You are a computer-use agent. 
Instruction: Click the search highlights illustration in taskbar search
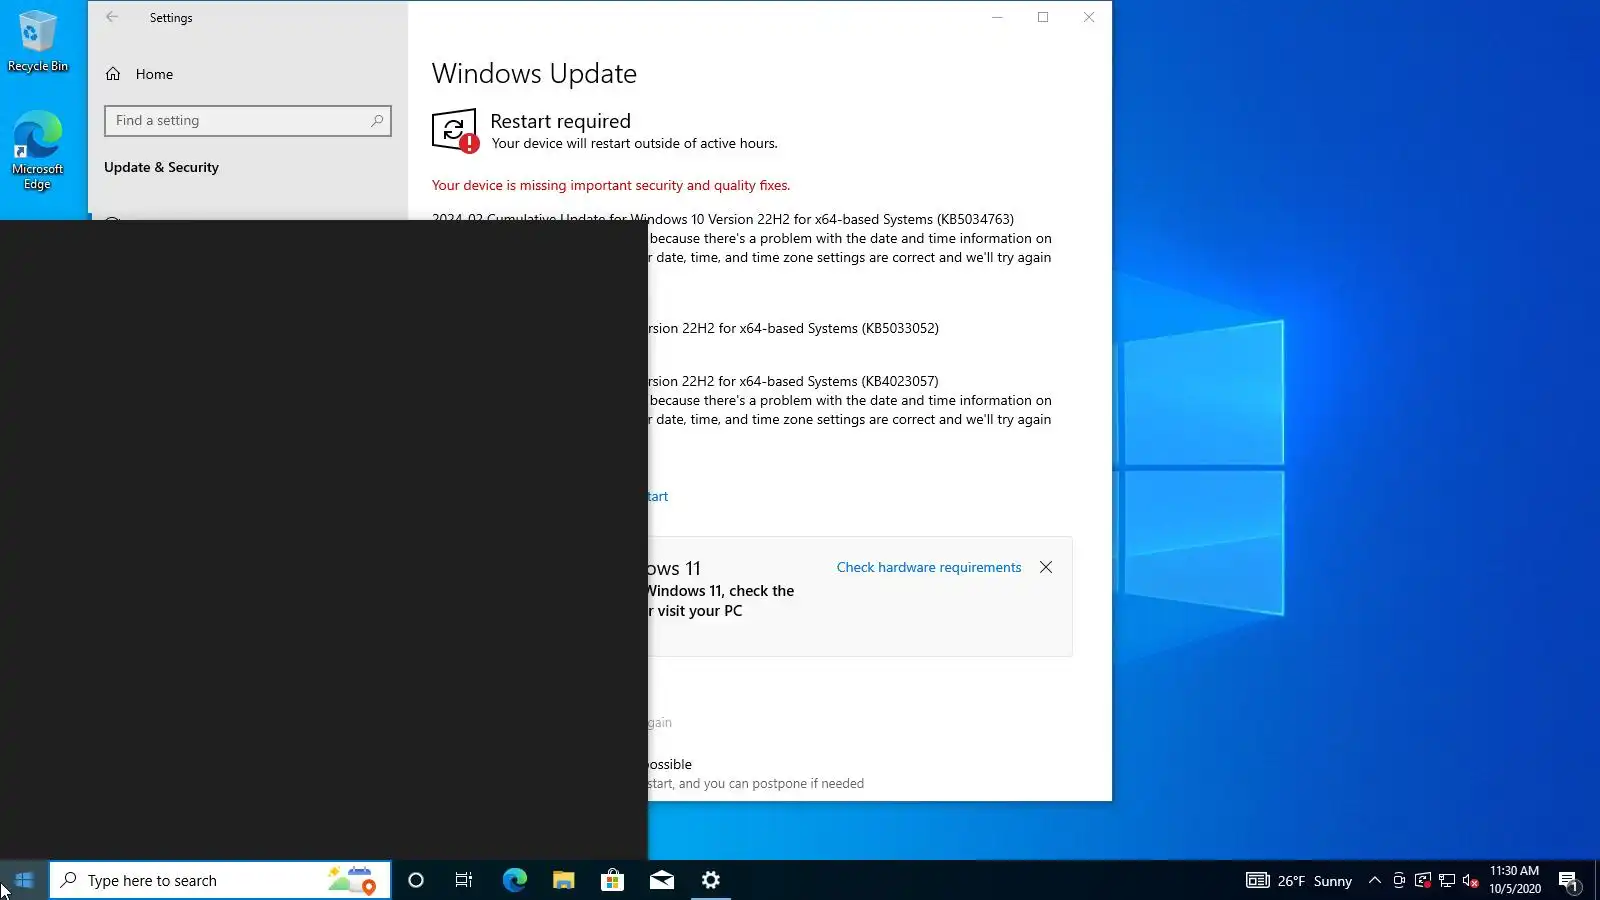coord(352,880)
